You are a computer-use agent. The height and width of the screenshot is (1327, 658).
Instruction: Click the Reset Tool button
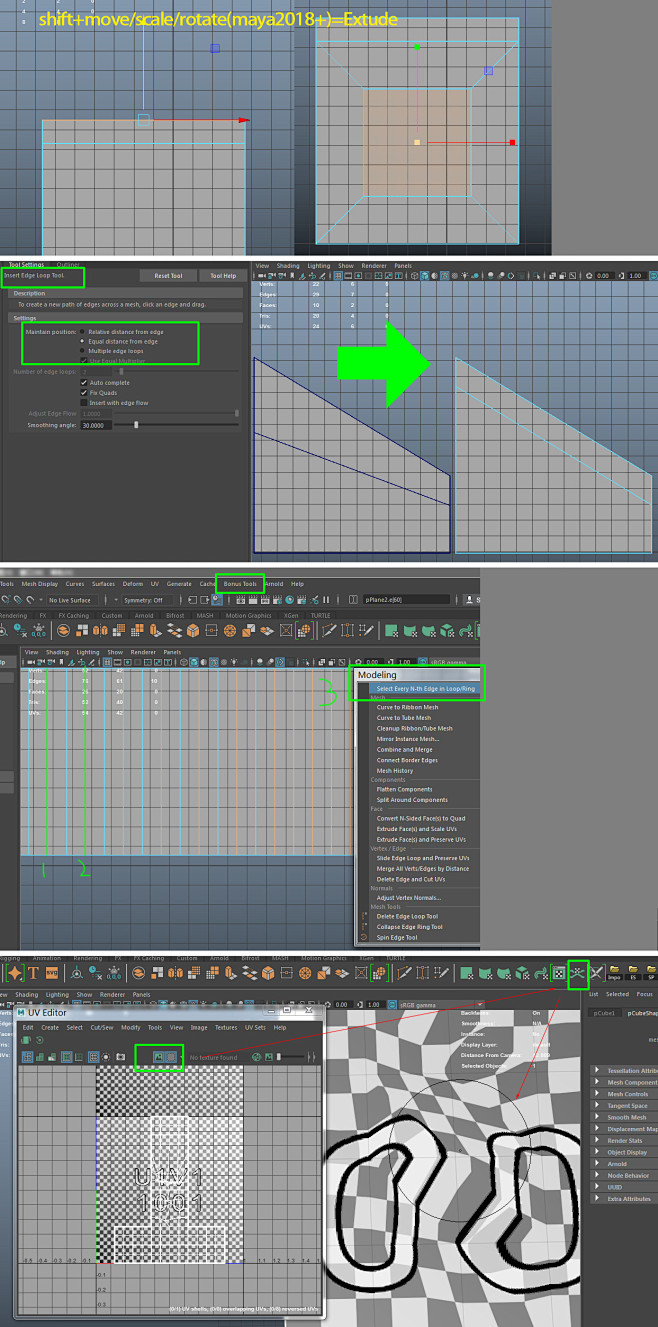coord(168,276)
